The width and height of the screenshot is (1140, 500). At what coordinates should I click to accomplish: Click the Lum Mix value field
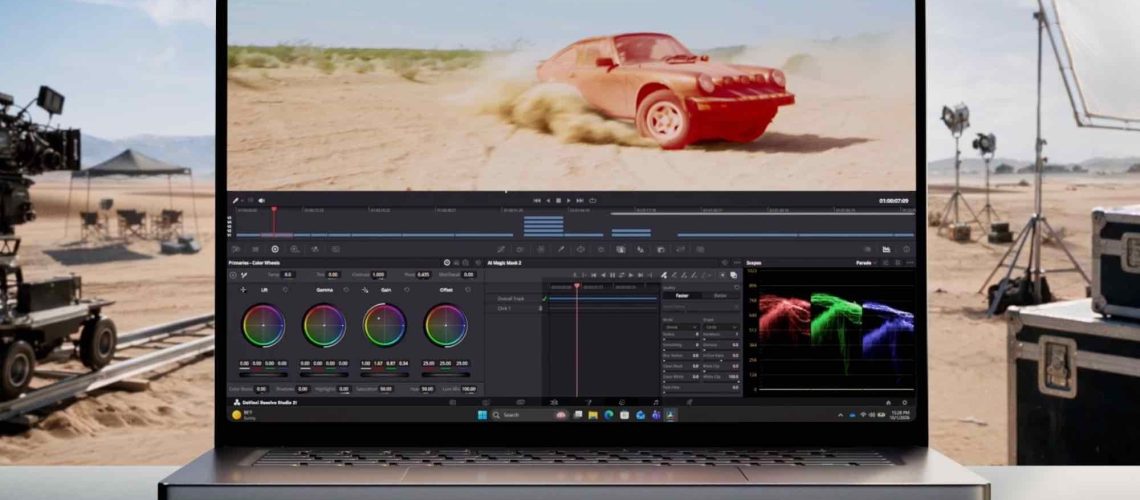468,389
